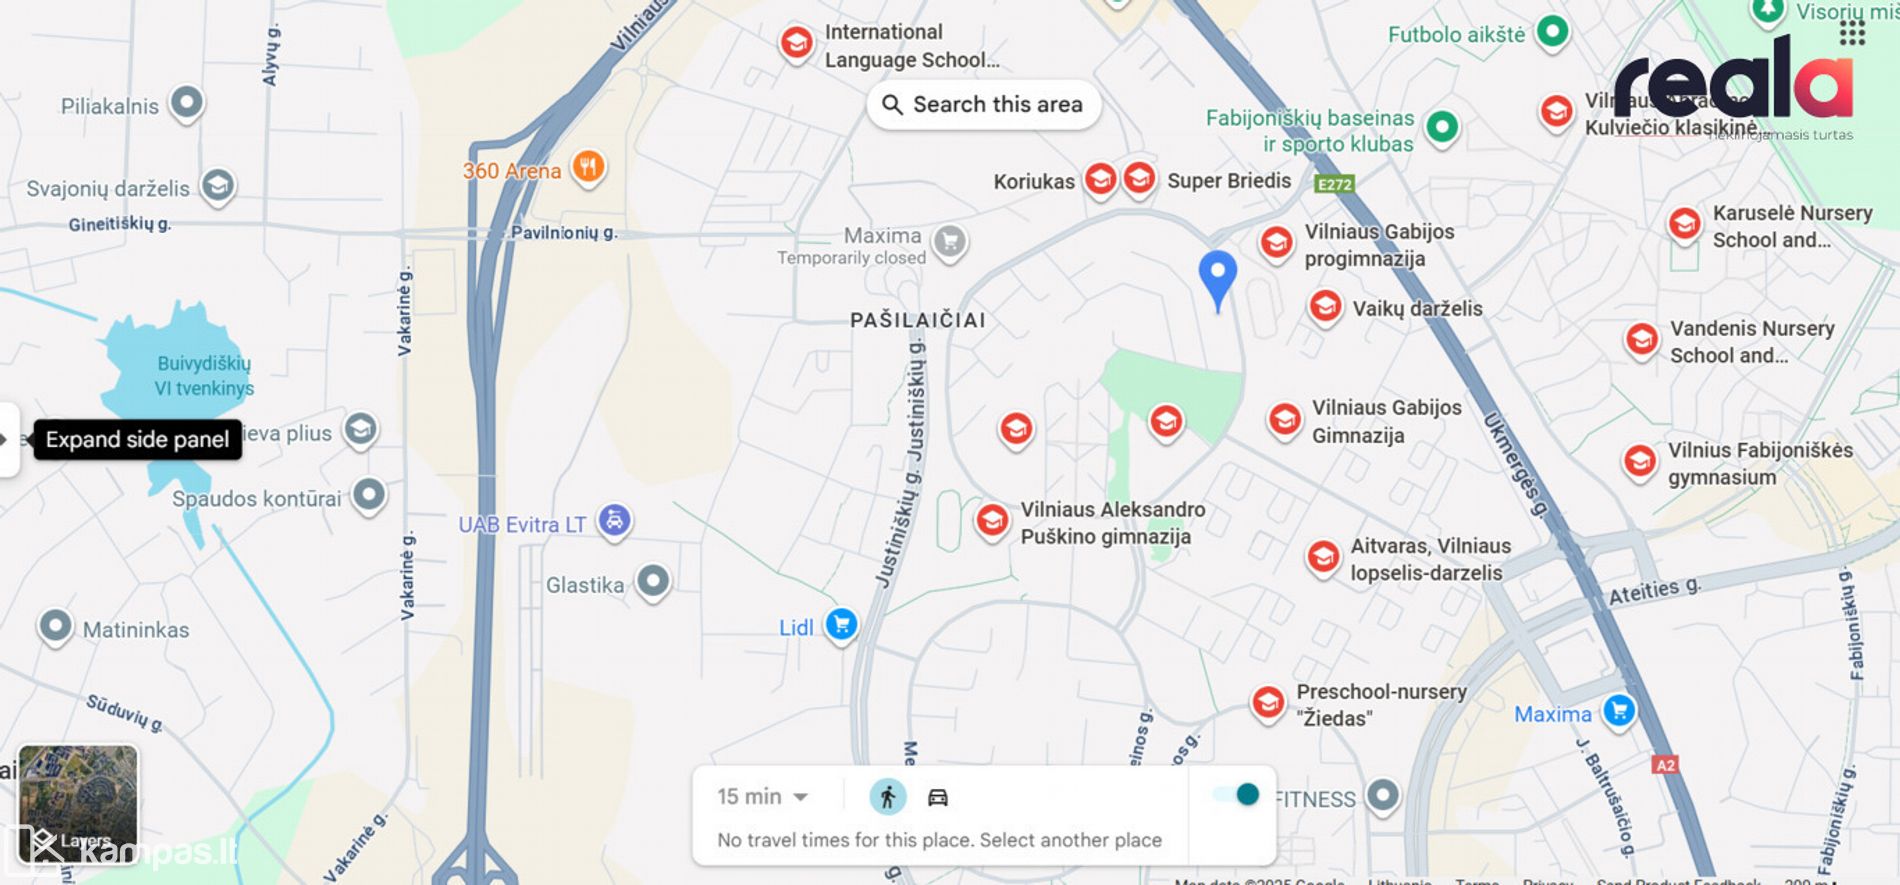Click the Fabijoniškių baseinas green marker
Viewport: 1900px width, 885px height.
coord(1442,128)
